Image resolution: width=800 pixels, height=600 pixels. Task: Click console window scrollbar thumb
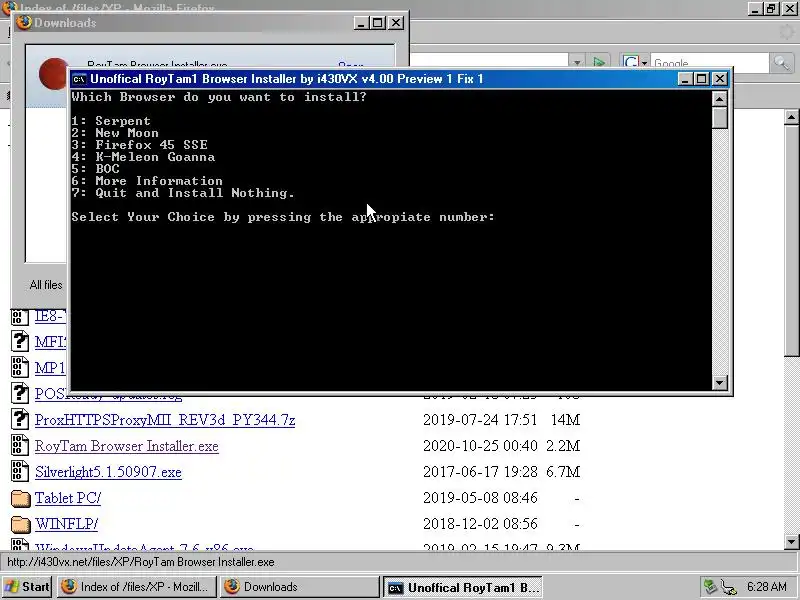pos(719,118)
